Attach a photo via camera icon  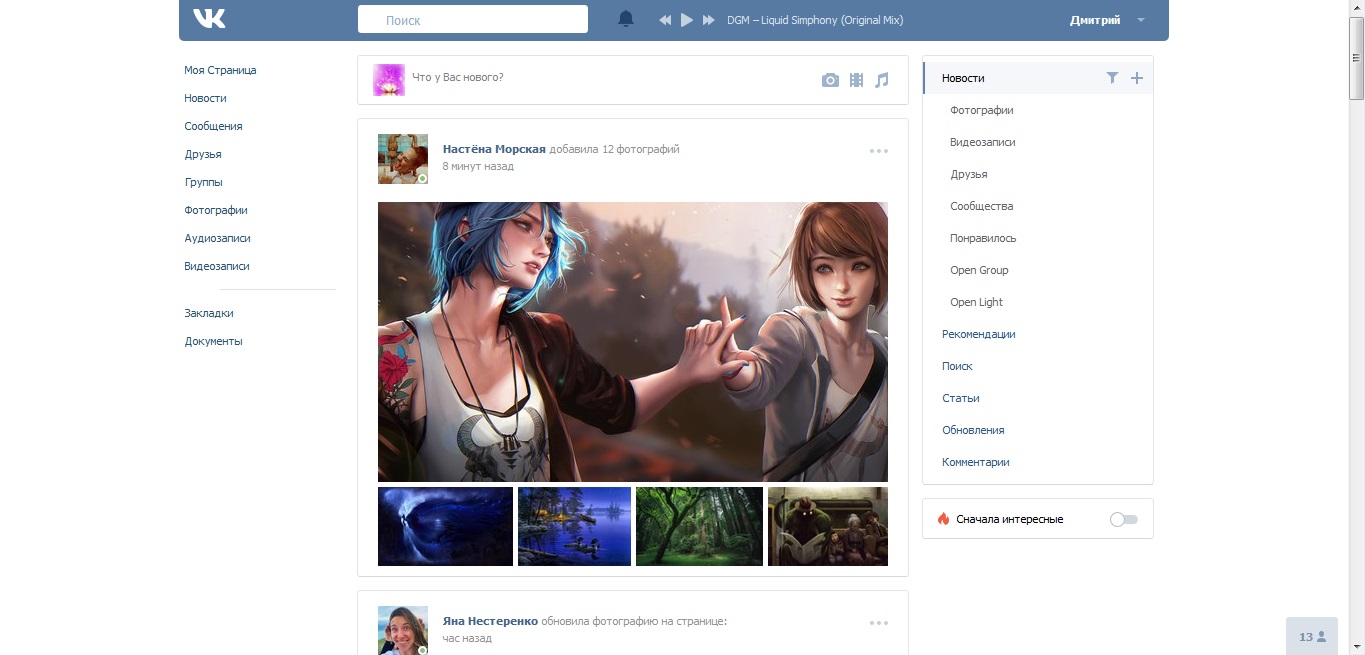click(830, 80)
